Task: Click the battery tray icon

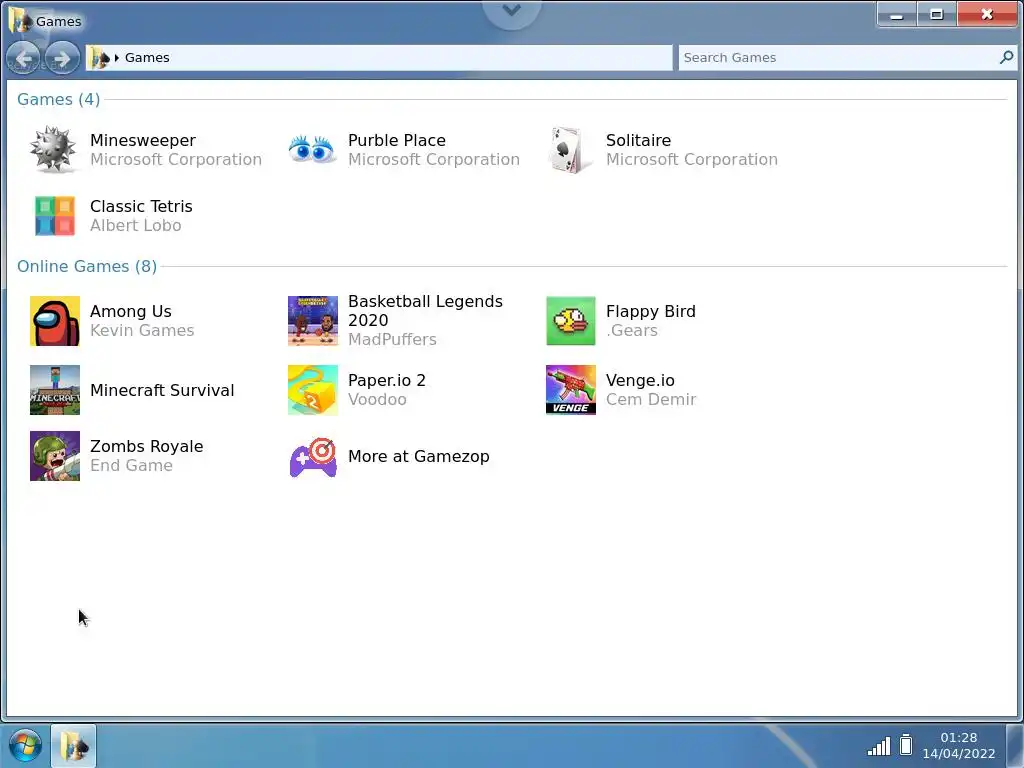Action: pos(906,745)
